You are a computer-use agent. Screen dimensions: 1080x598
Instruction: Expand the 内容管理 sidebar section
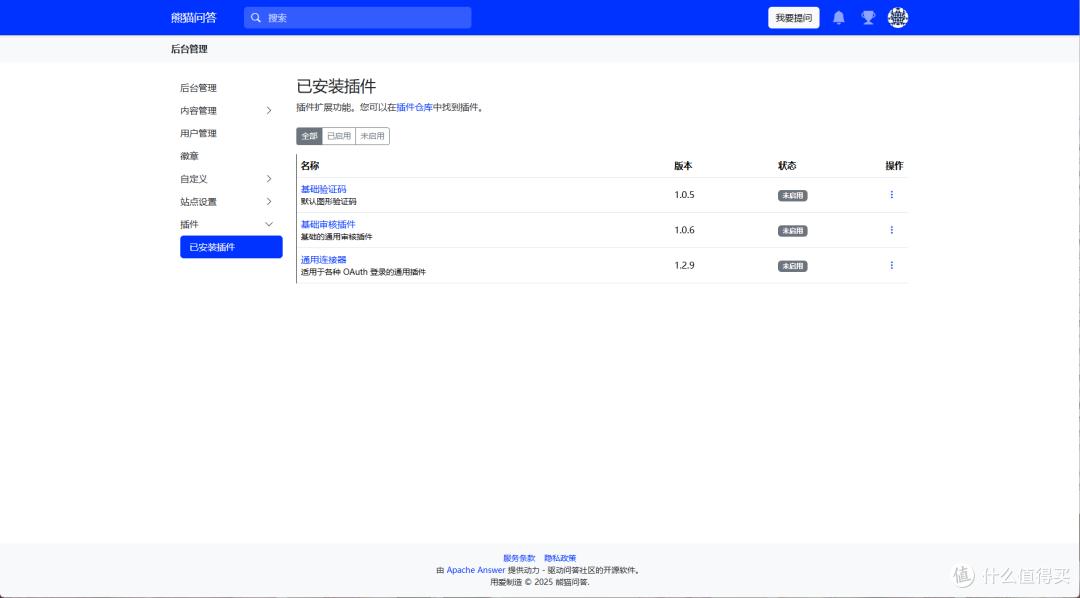click(x=231, y=110)
